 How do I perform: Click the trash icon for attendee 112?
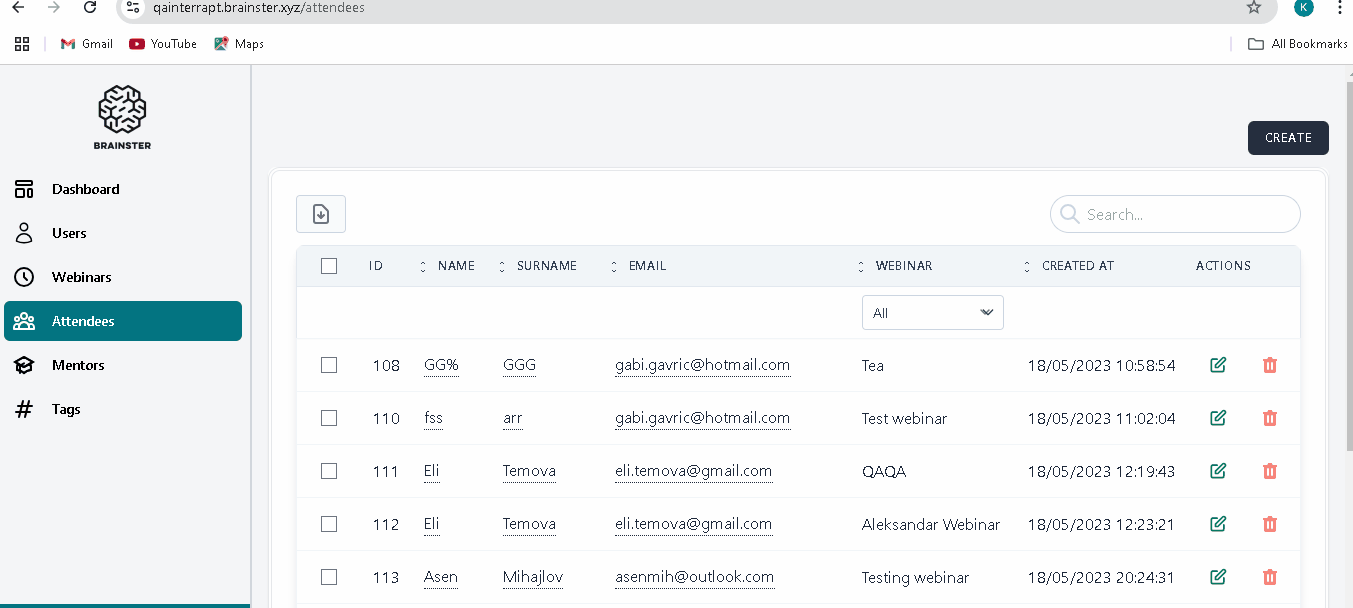pos(1270,524)
